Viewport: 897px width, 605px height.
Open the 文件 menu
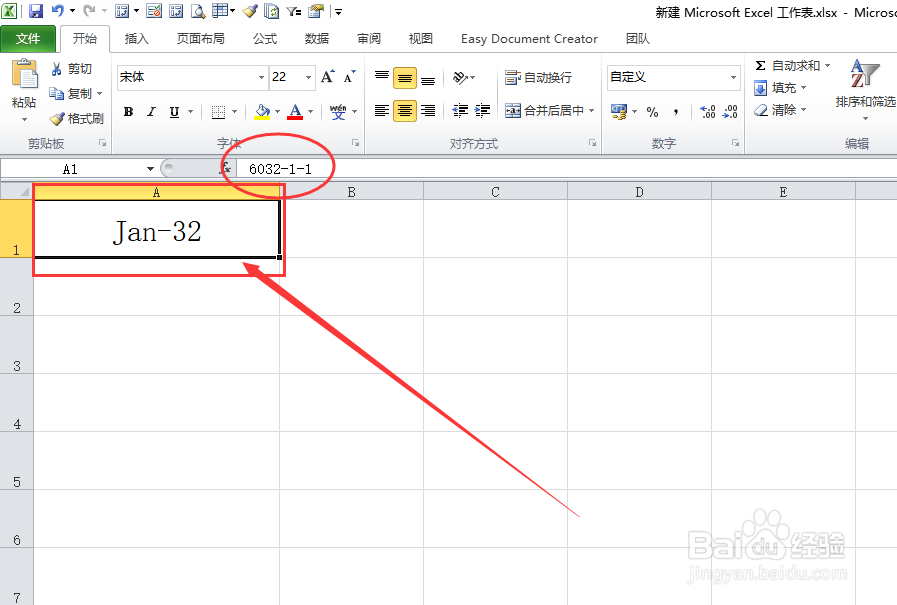29,39
